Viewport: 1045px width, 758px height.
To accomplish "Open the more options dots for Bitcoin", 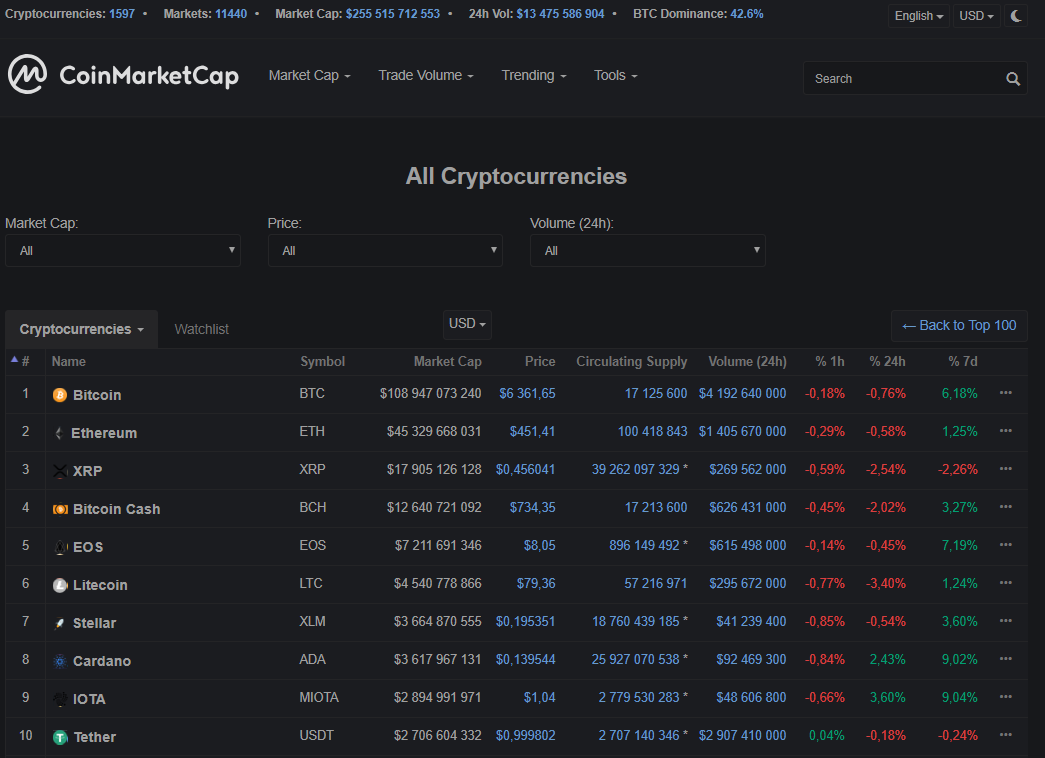I will pos(1005,393).
